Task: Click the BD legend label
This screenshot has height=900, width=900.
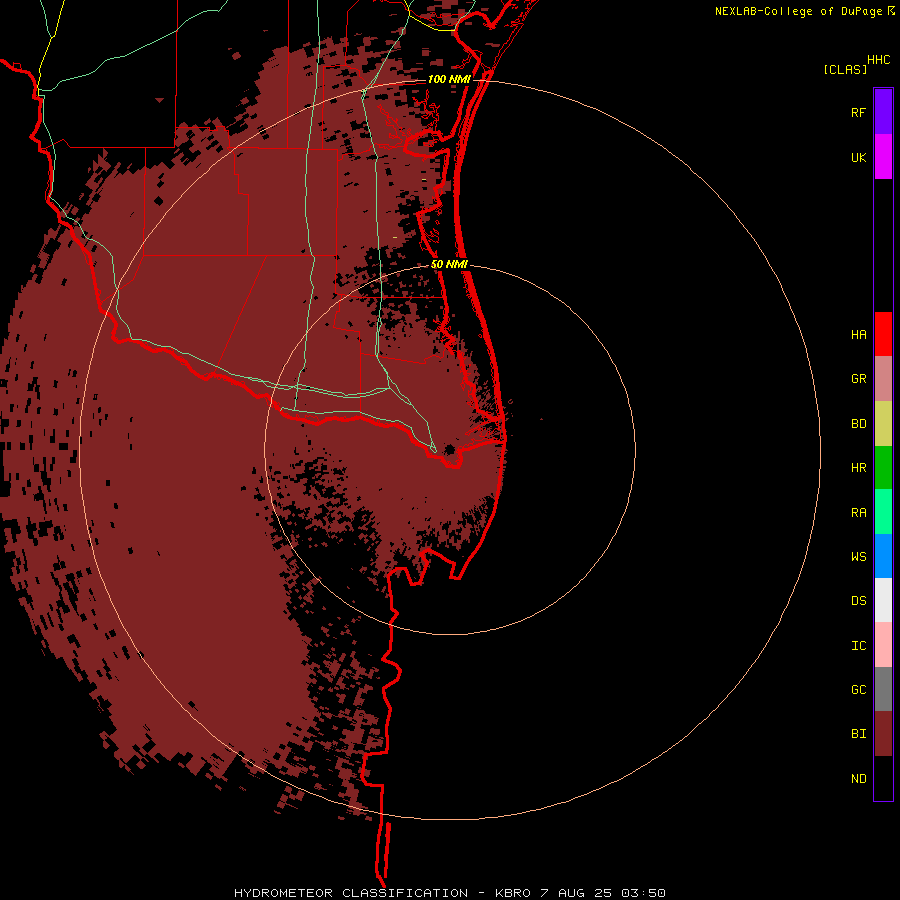Action: 858,424
